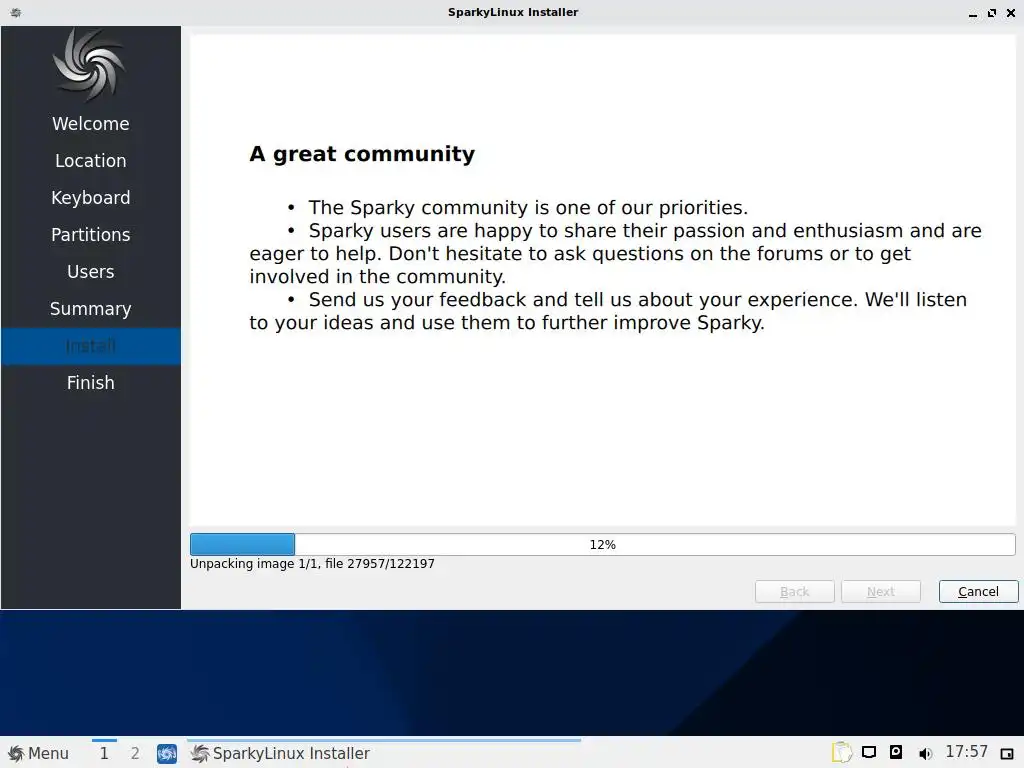Select the Location step in sidebar
The image size is (1024, 768).
(91, 161)
